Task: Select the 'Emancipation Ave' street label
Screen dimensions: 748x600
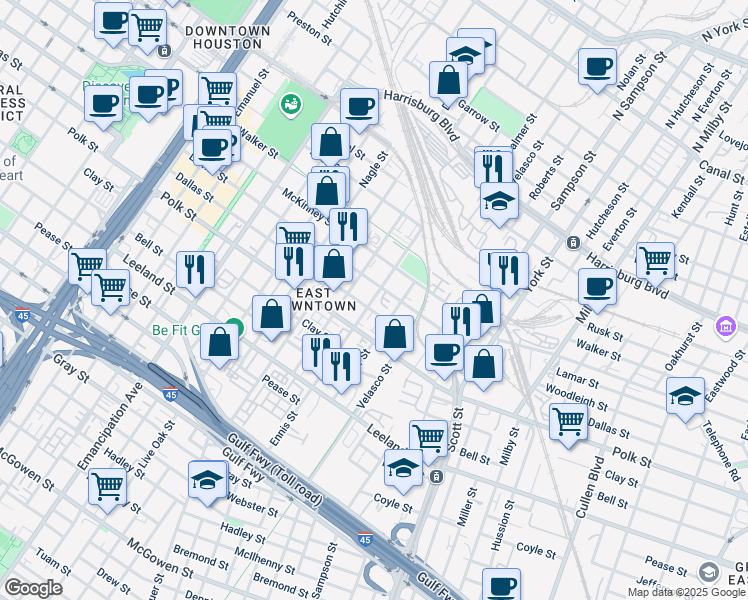Action: [110, 426]
